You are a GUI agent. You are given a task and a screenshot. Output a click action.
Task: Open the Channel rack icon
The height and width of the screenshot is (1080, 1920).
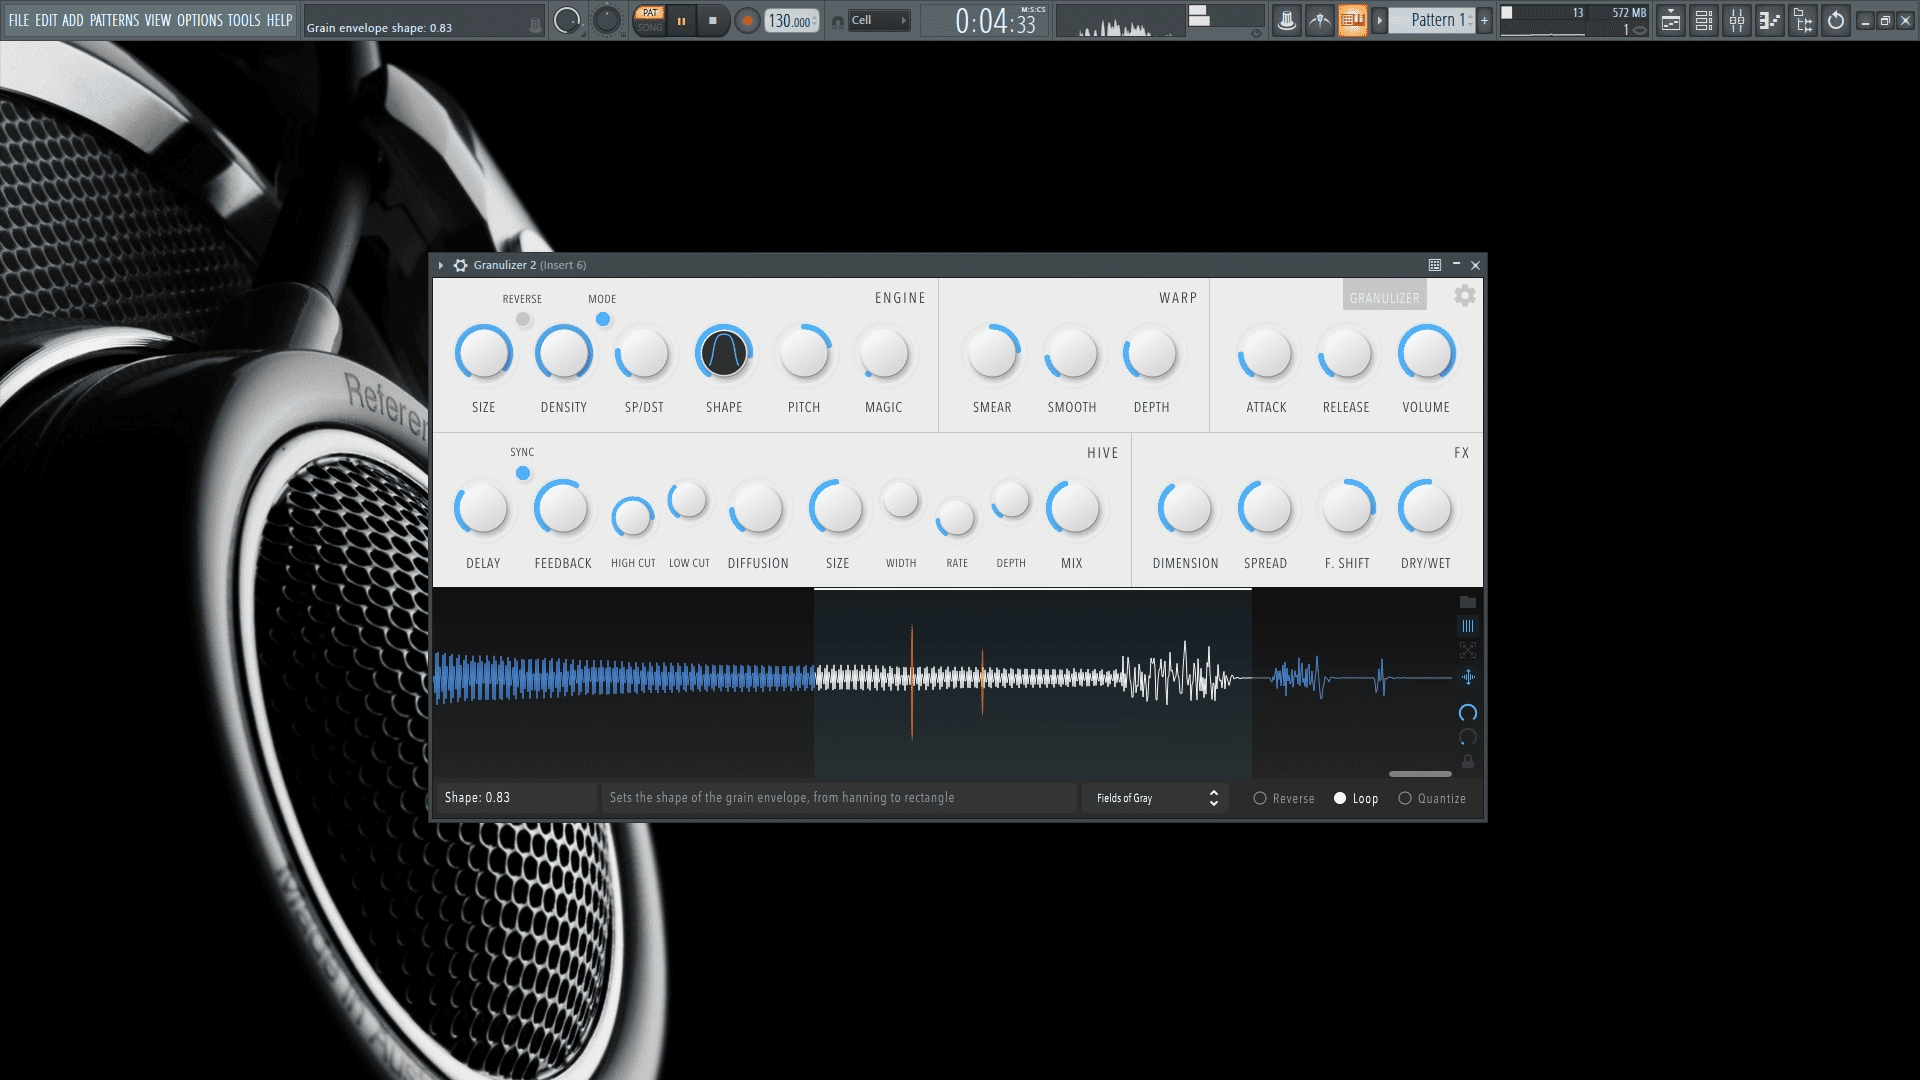pos(1703,20)
